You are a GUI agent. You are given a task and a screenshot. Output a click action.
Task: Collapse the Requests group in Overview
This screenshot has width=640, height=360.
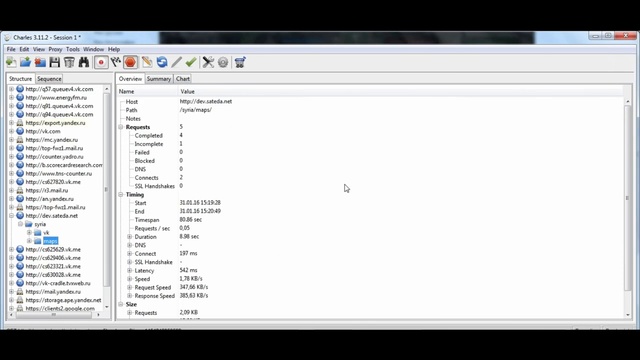pos(121,127)
